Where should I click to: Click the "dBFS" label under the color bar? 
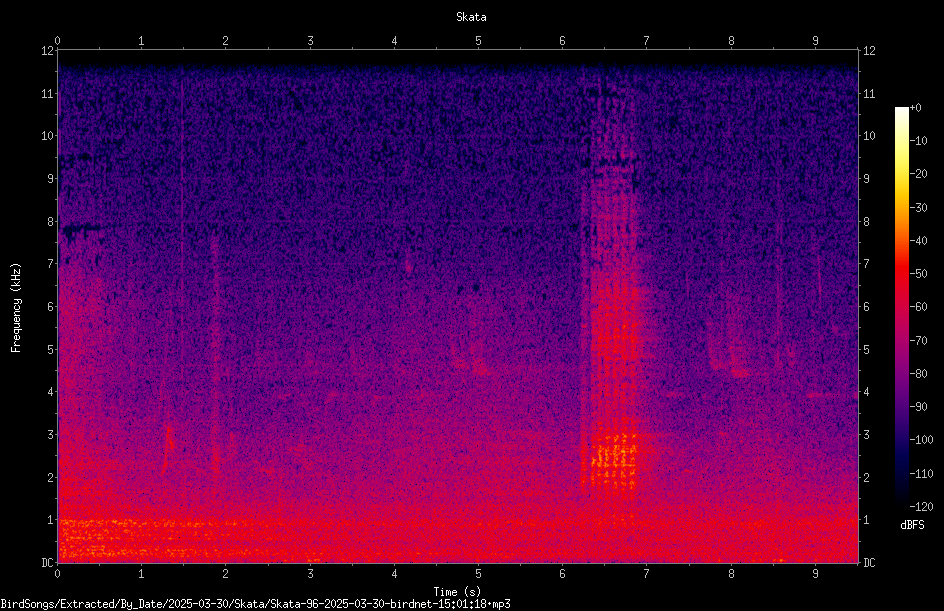[x=912, y=525]
